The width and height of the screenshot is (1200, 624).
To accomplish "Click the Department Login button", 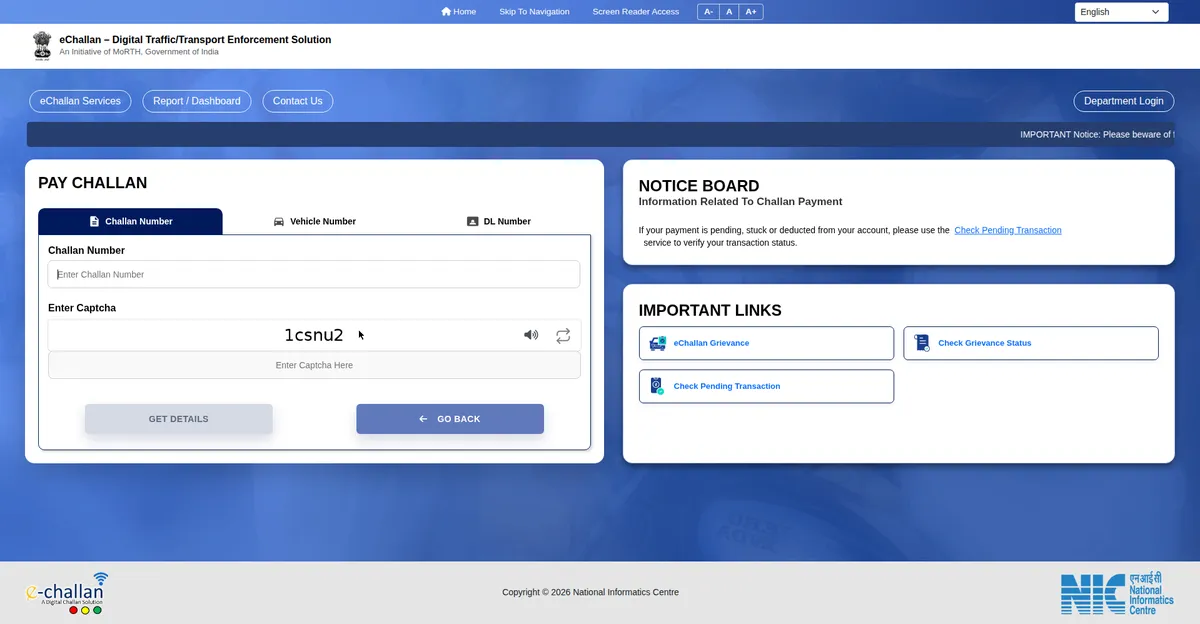I will [1124, 101].
